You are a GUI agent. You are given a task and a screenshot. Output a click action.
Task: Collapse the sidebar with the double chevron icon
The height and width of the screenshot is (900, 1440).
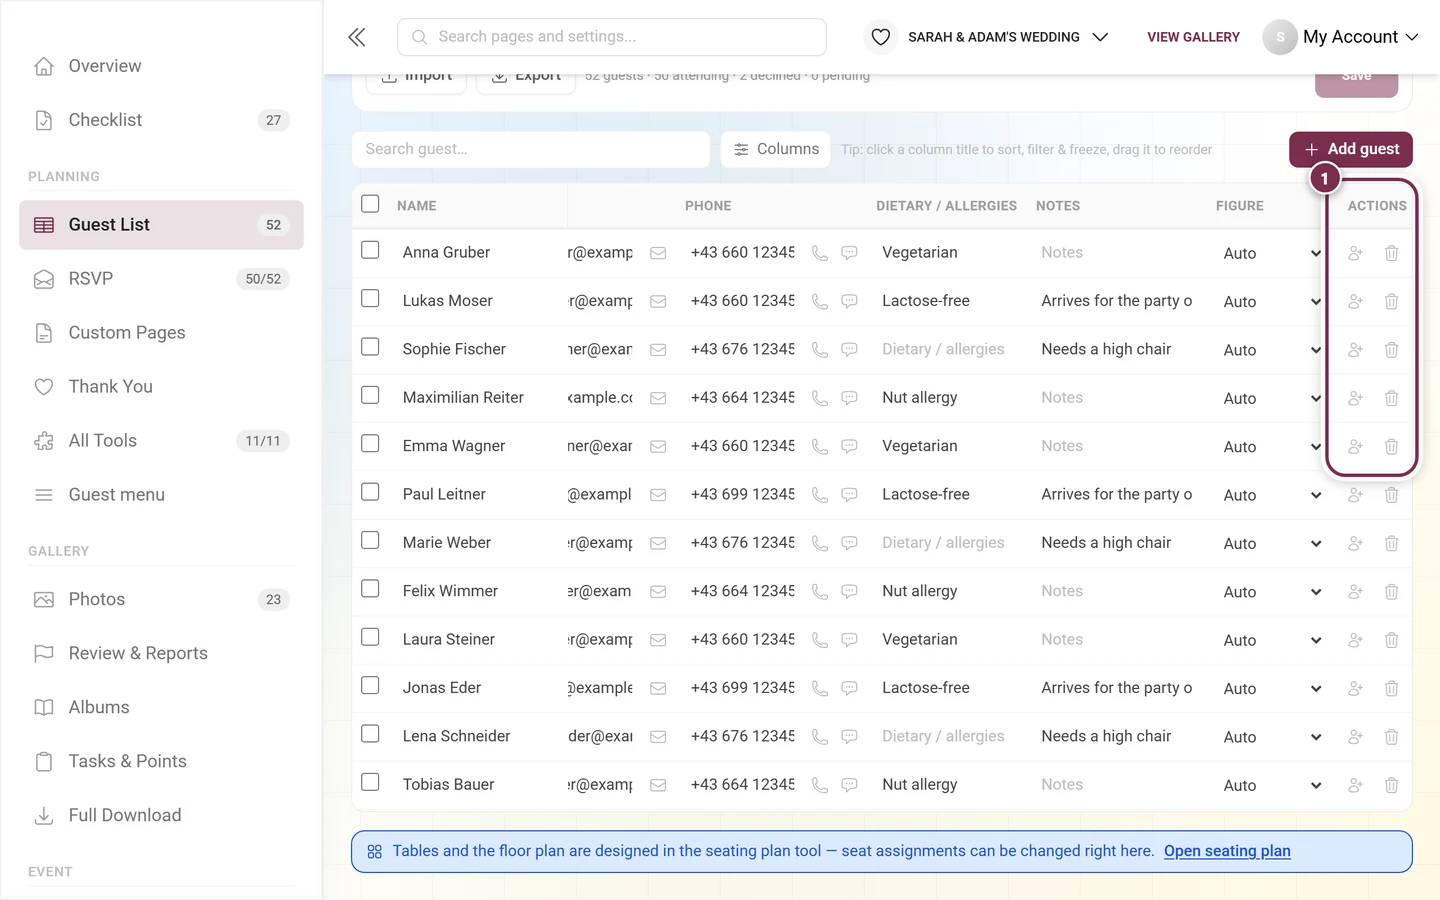click(x=357, y=37)
